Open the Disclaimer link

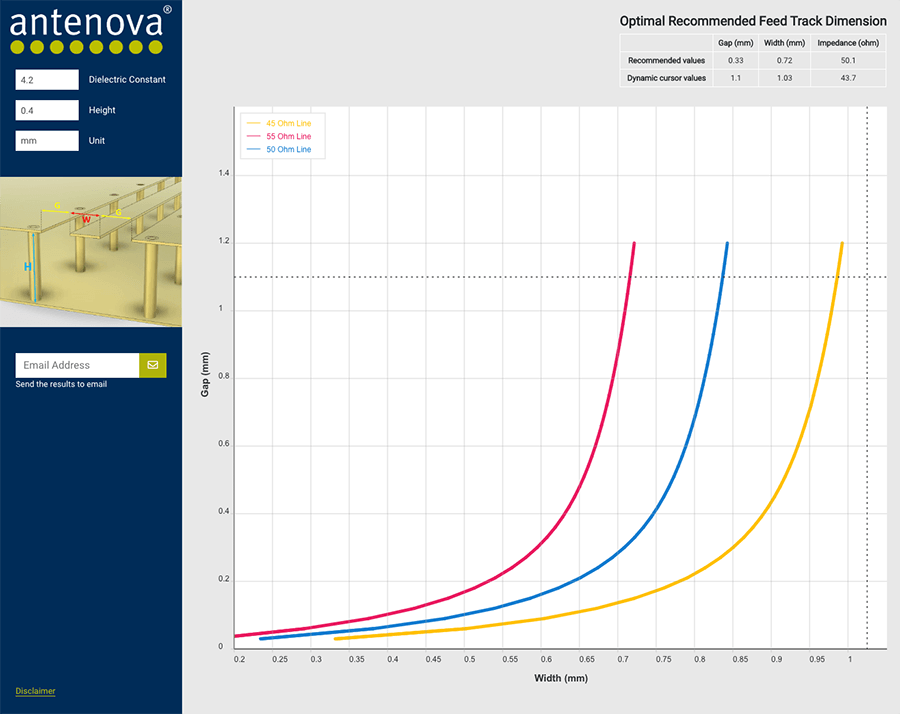35,691
